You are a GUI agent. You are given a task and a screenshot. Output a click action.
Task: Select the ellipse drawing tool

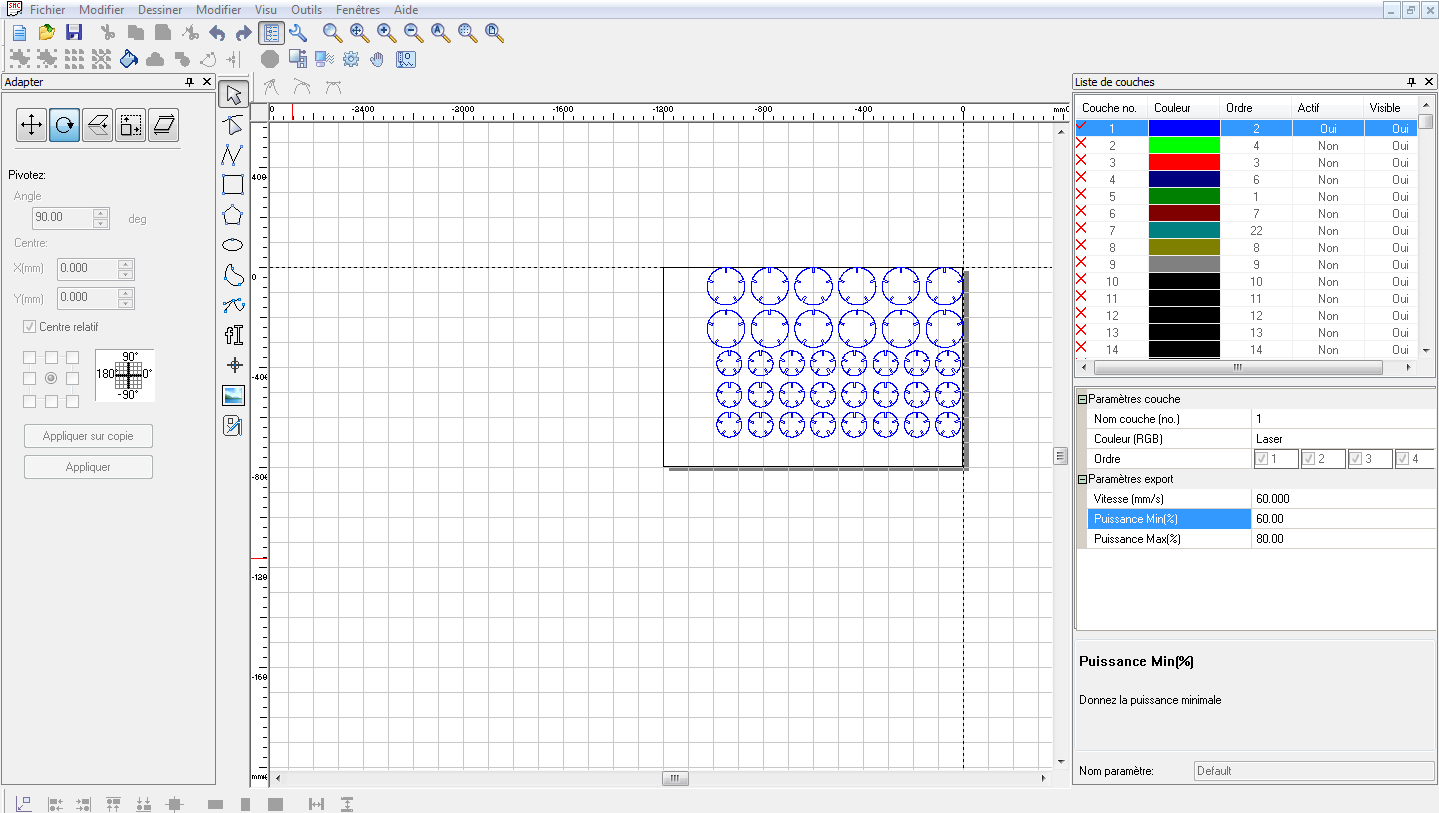coord(233,244)
